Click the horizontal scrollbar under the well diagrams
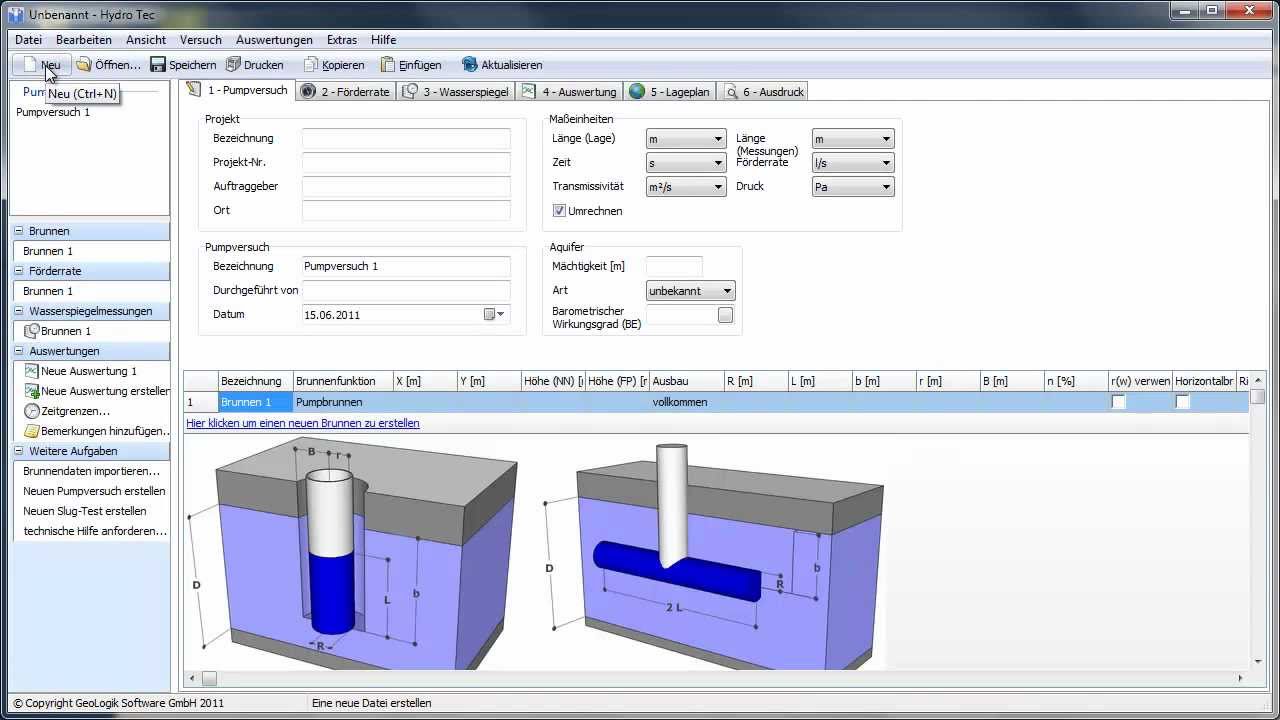 717,678
